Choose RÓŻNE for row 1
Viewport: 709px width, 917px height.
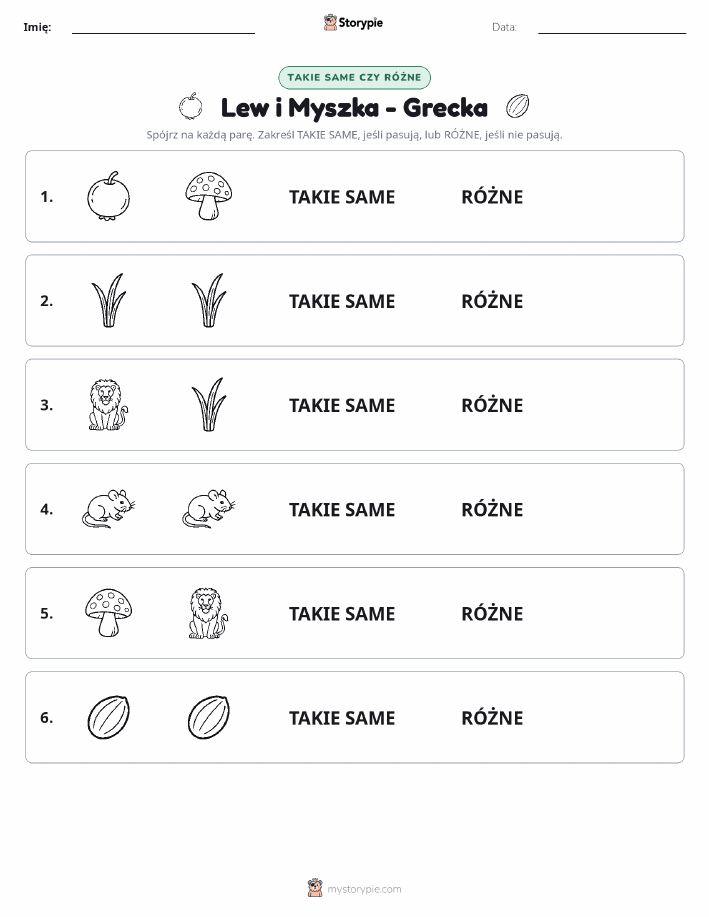point(492,197)
